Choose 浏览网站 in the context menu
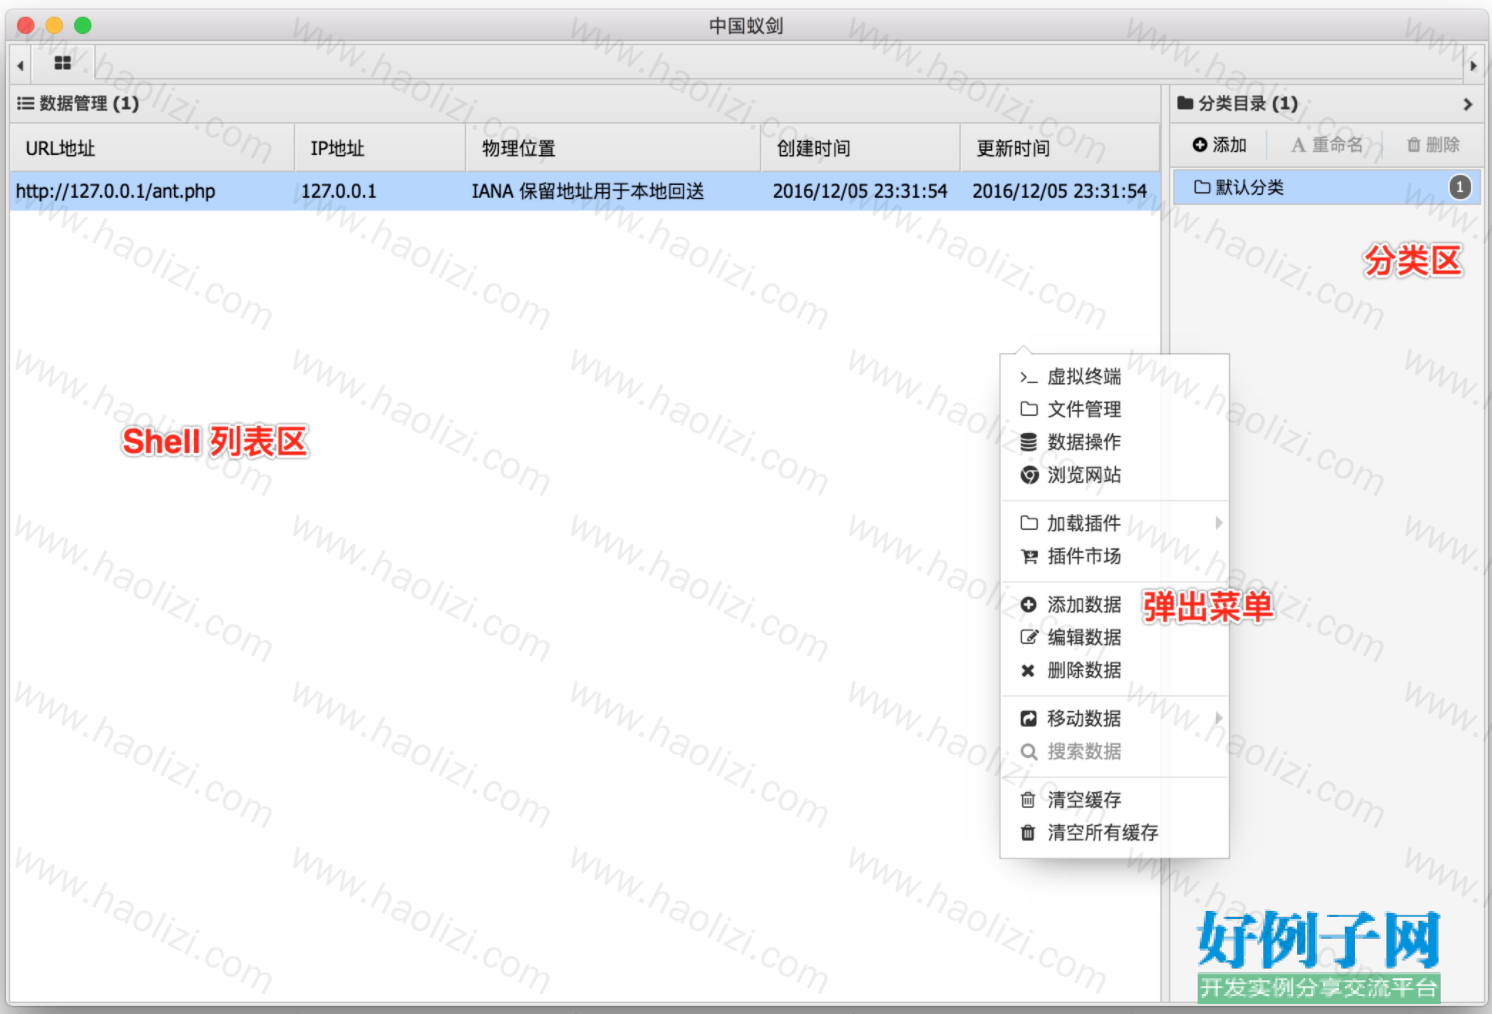Image resolution: width=1492 pixels, height=1014 pixels. 1114,475
